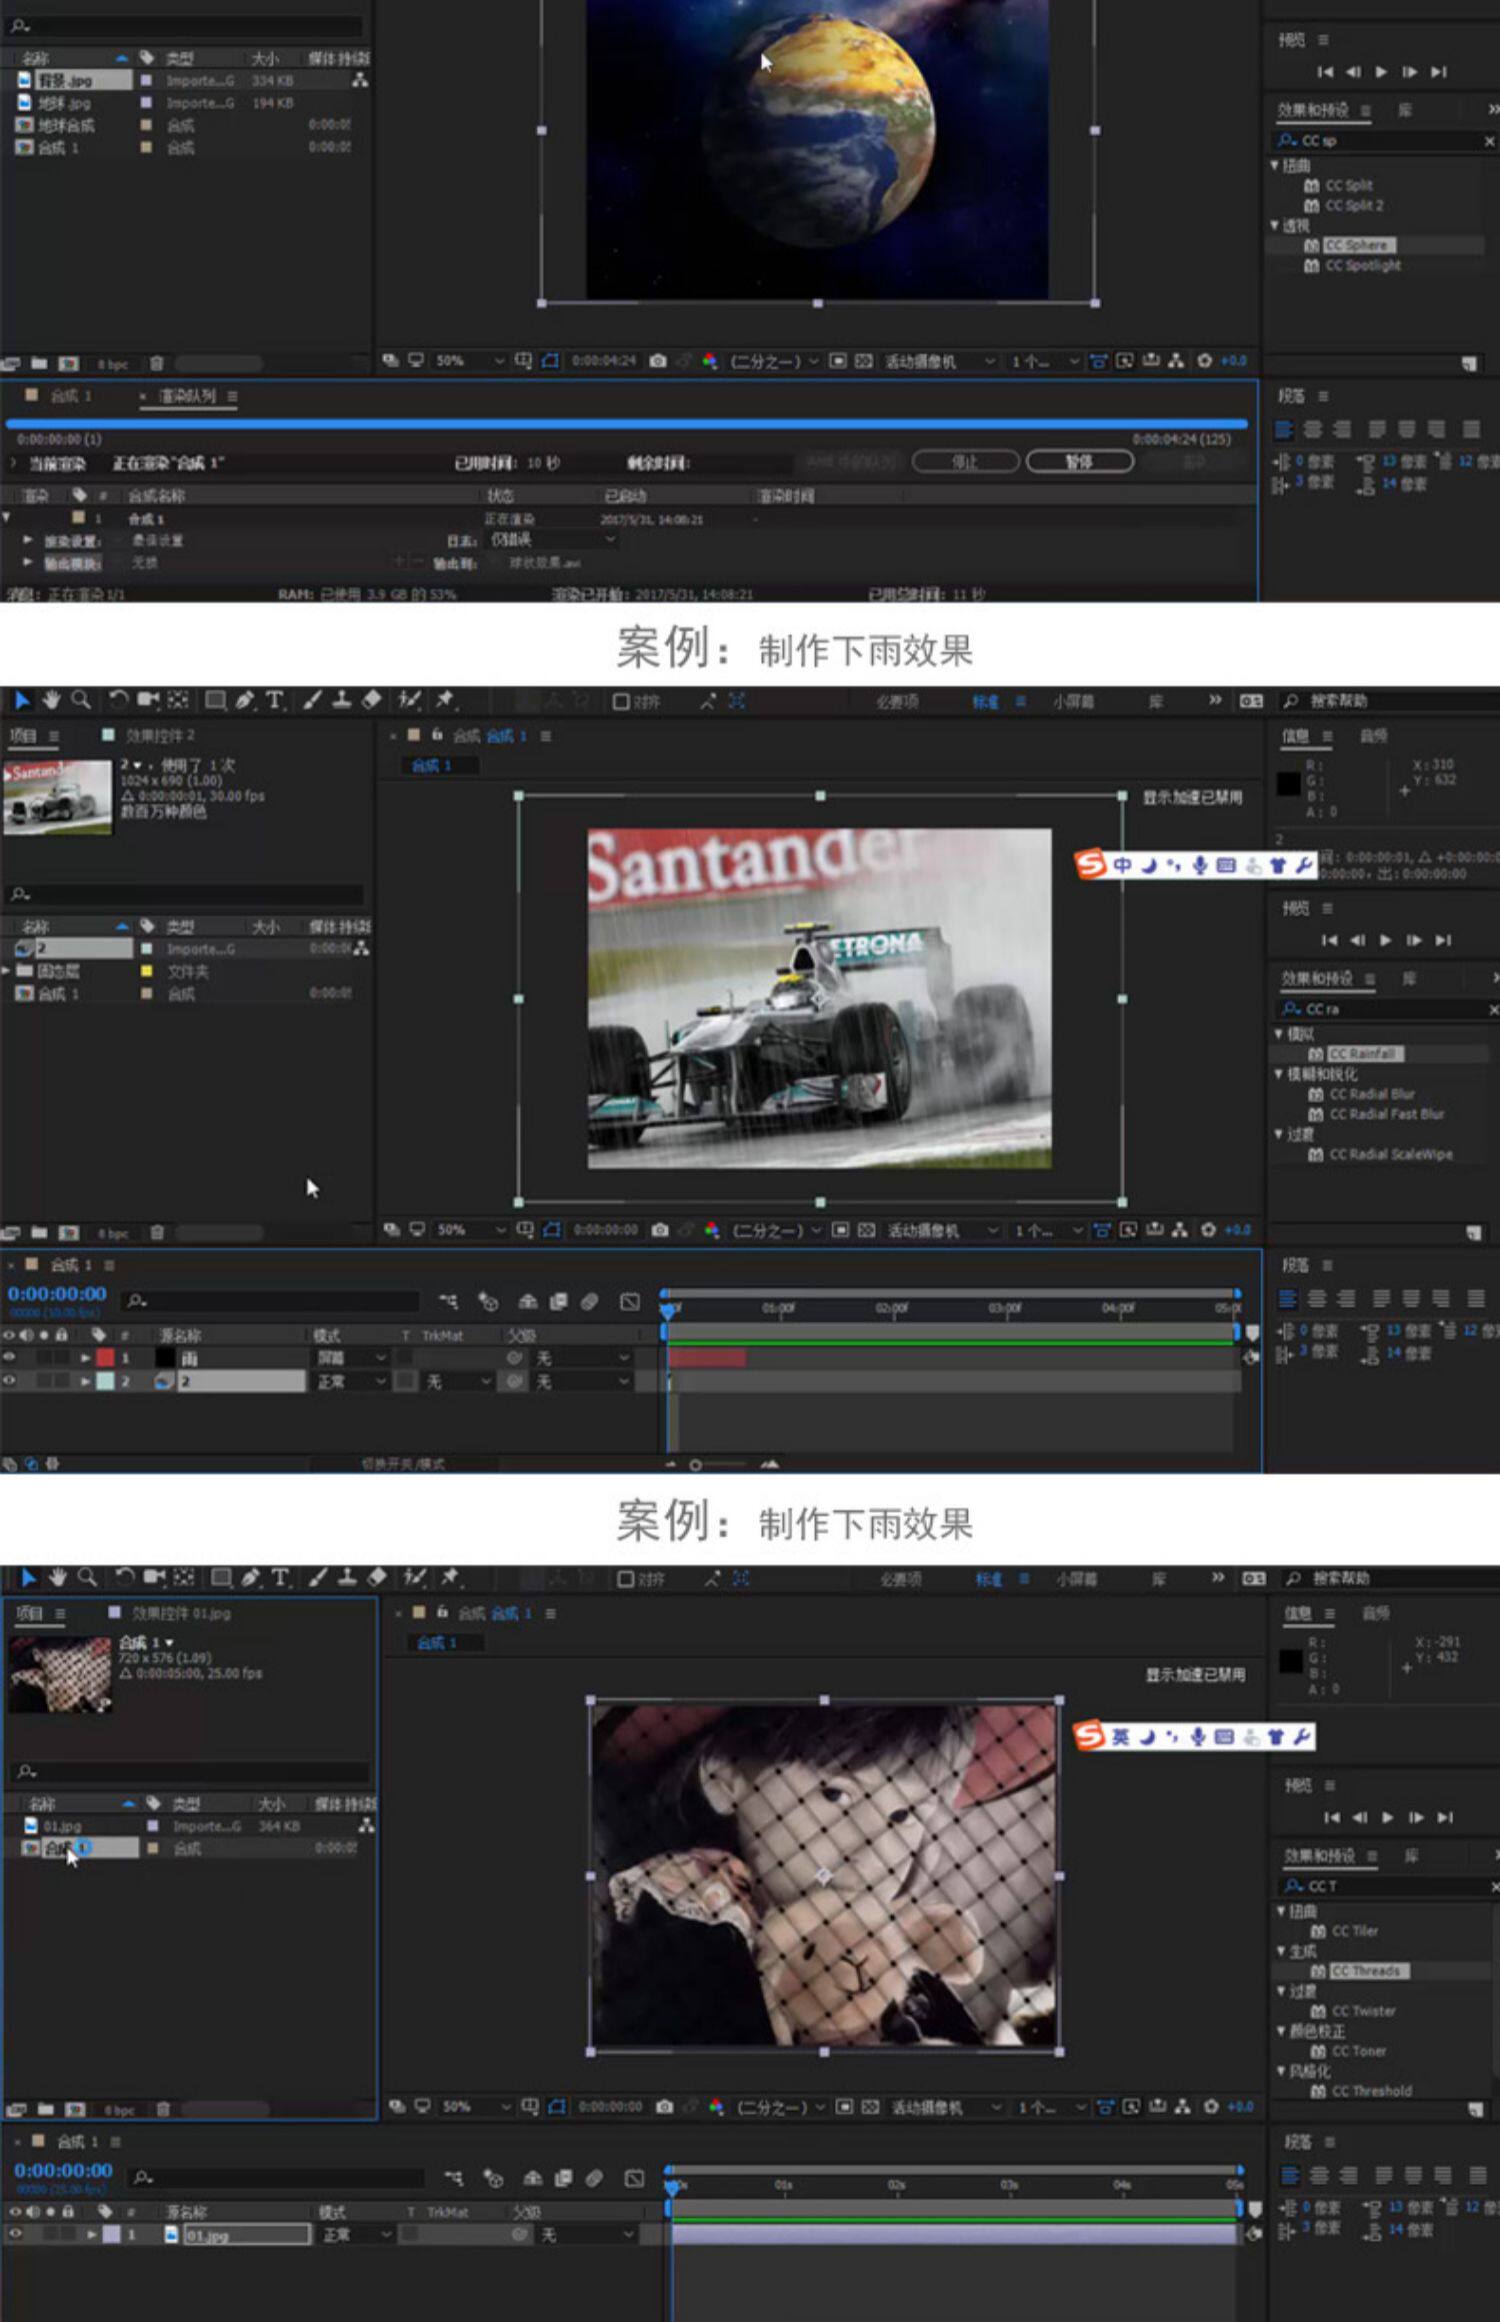Select 标准 workspace in race car screenshot
This screenshot has height=2322, width=1500.
coord(986,702)
